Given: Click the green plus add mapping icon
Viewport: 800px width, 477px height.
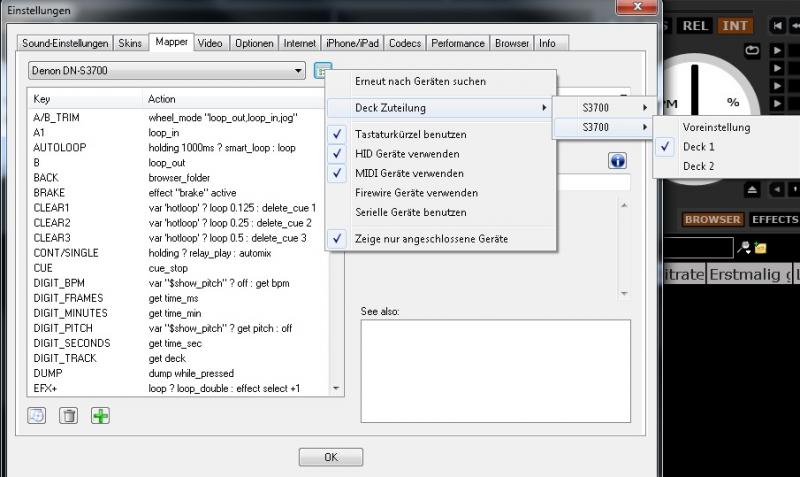Looking at the screenshot, I should [100, 415].
